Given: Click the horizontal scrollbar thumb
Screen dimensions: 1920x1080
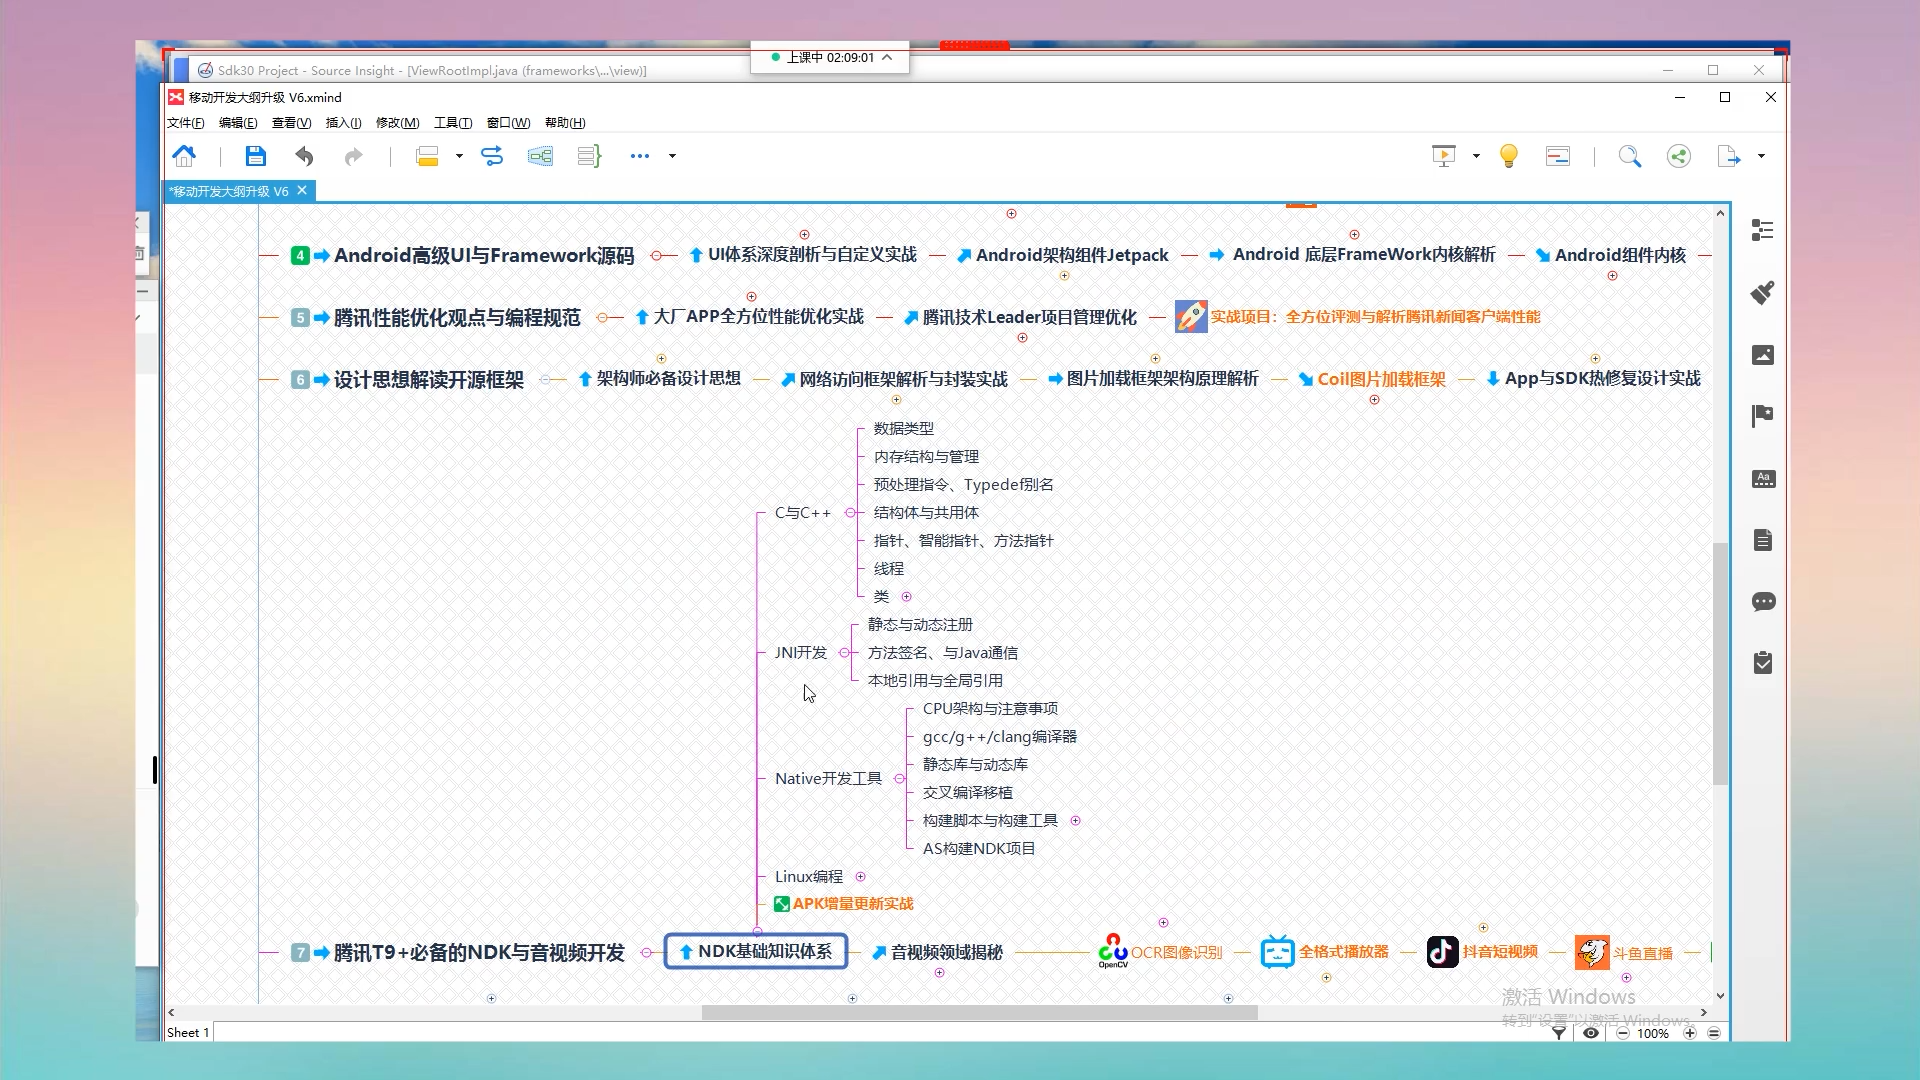Looking at the screenshot, I should coord(978,1013).
